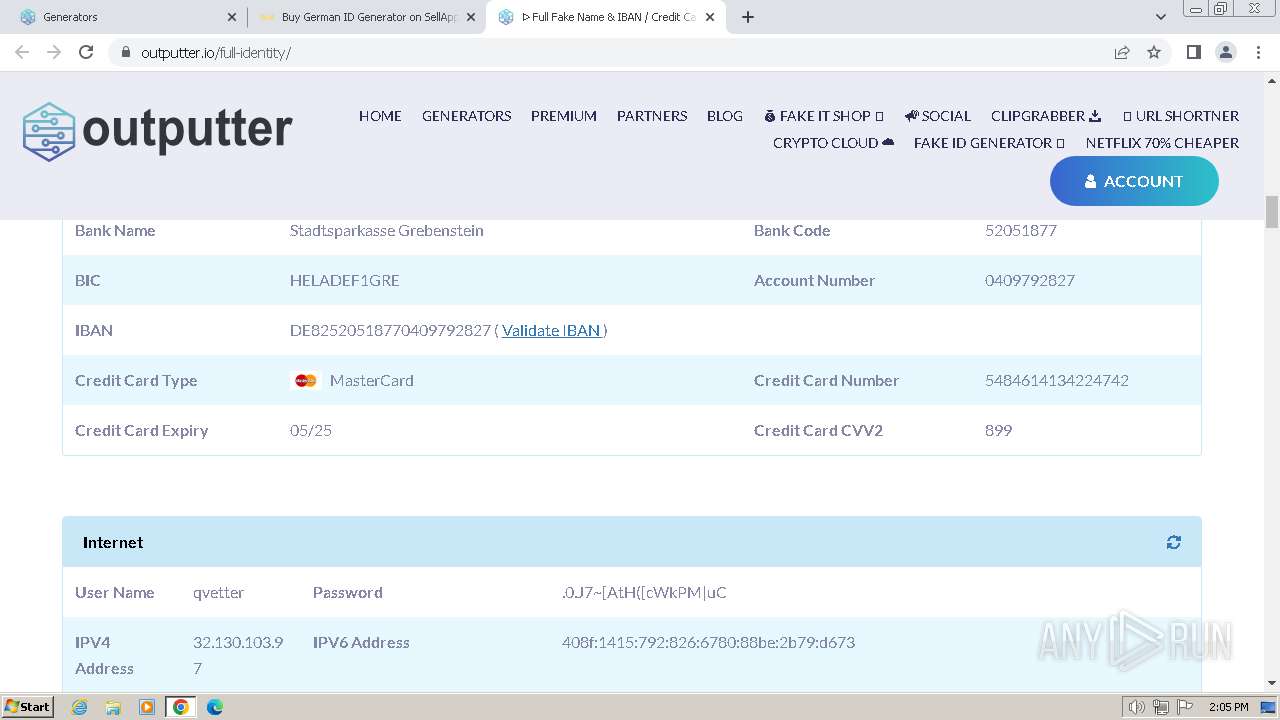
Task: Click the address bar URL
Action: click(216, 52)
